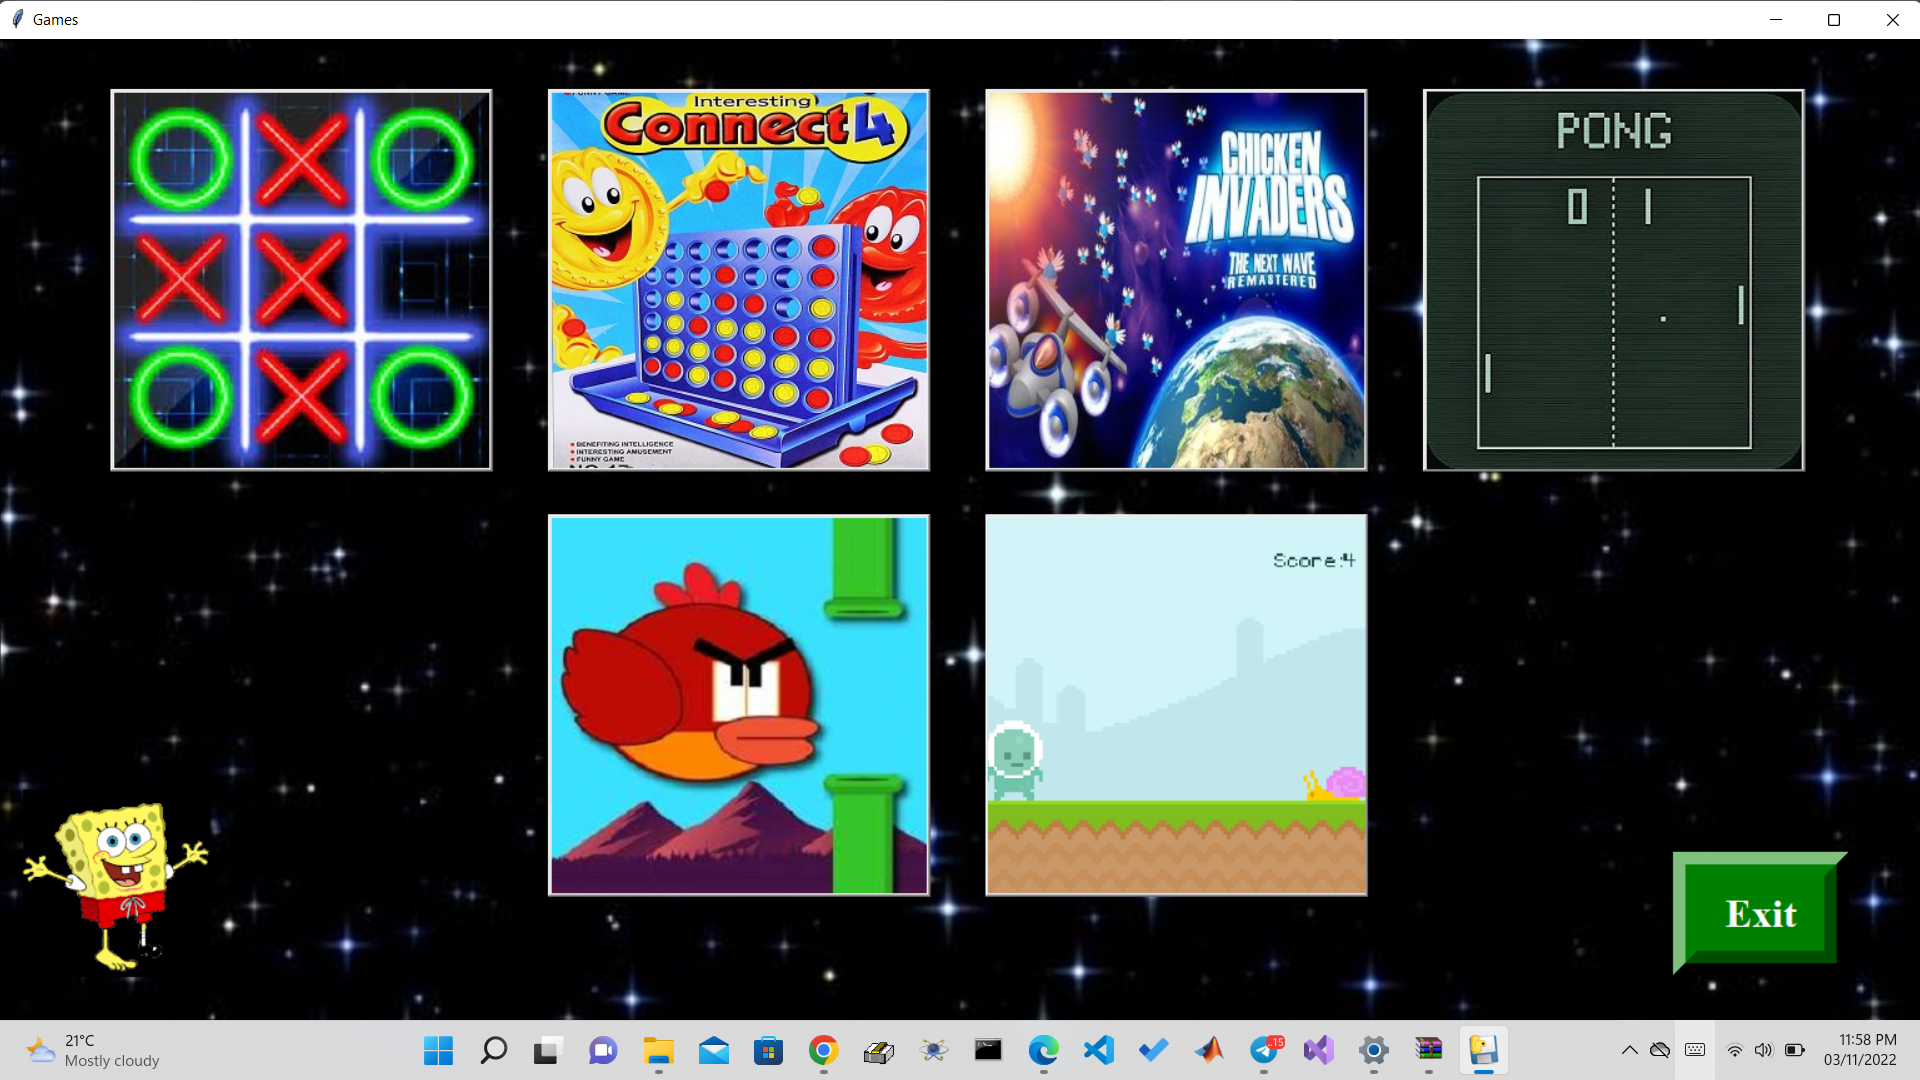Close the Games window
Image resolution: width=1920 pixels, height=1080 pixels.
tap(1892, 19)
